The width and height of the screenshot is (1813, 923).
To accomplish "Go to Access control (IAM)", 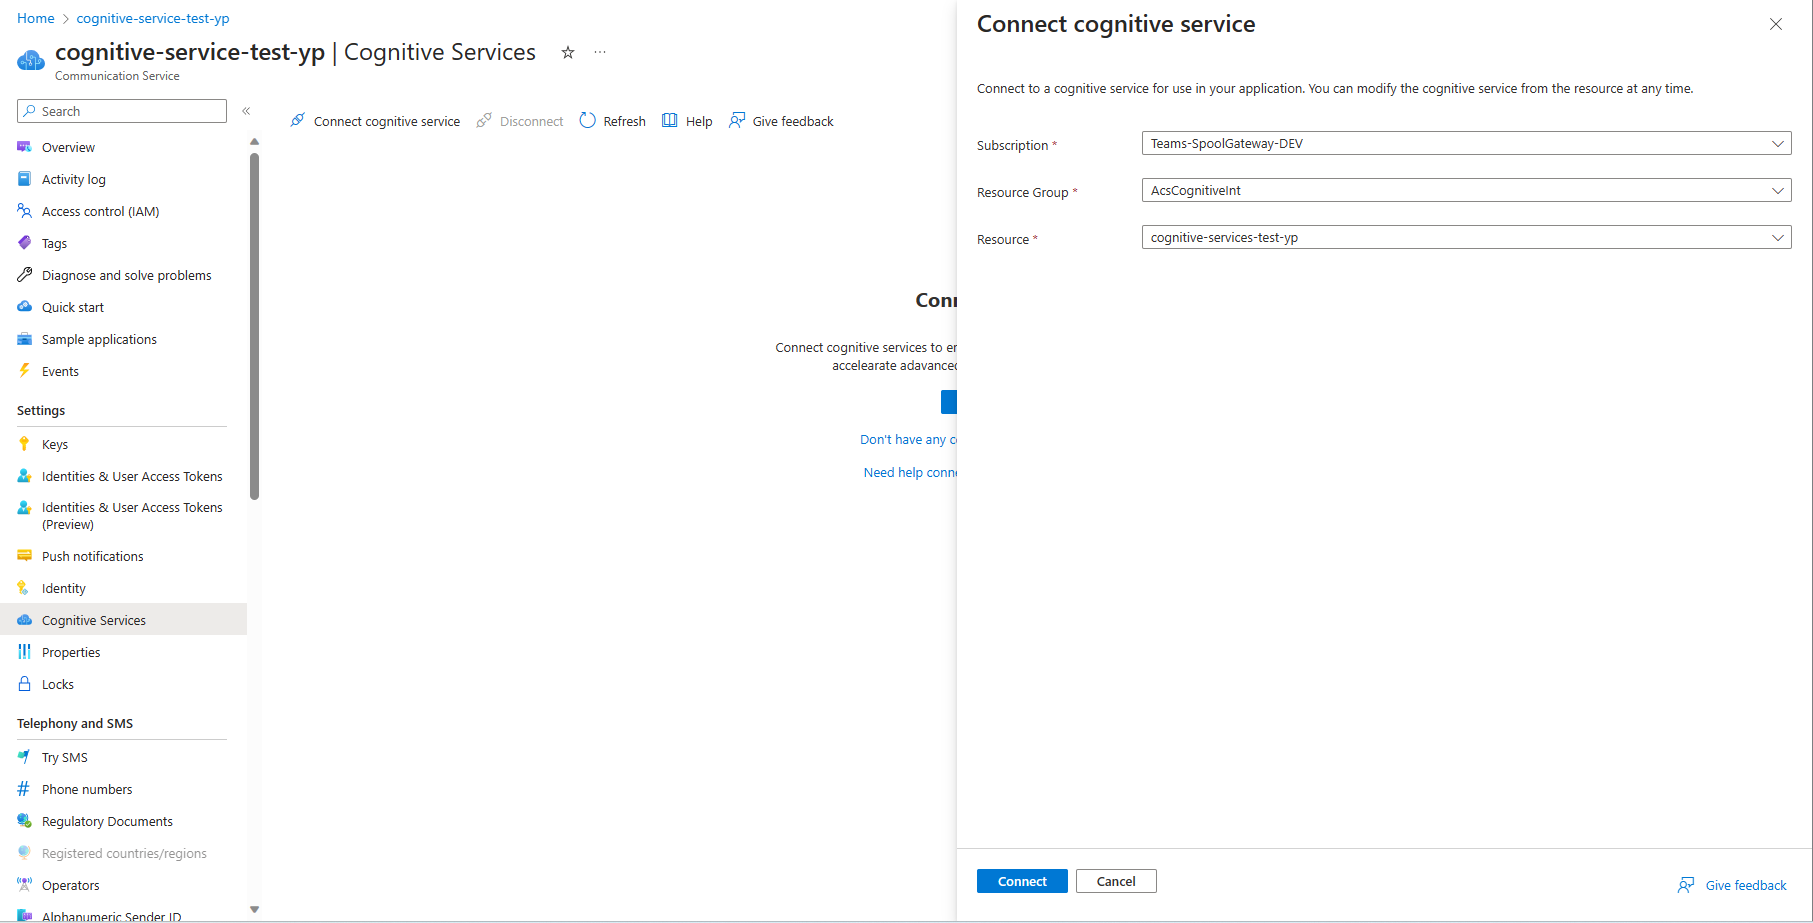I will coord(100,212).
